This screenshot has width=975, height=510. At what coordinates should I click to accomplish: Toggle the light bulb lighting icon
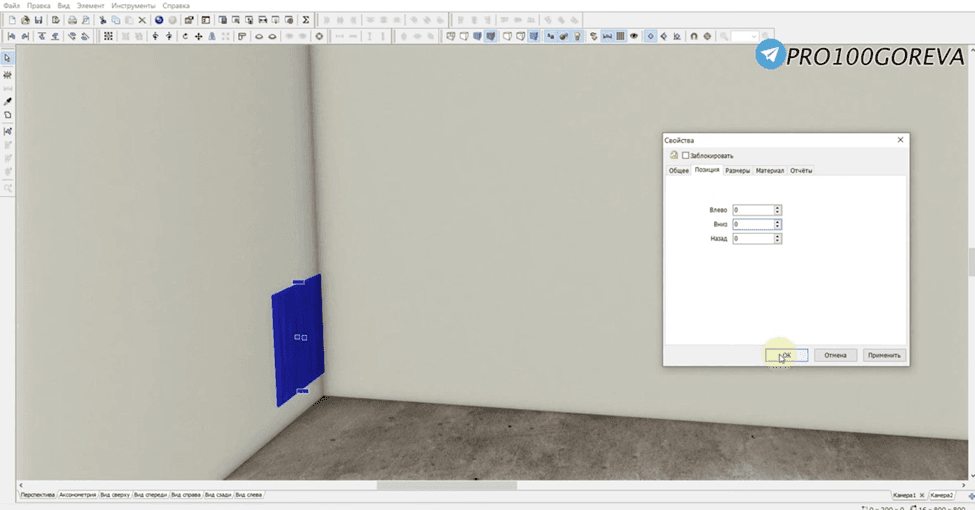tap(577, 36)
